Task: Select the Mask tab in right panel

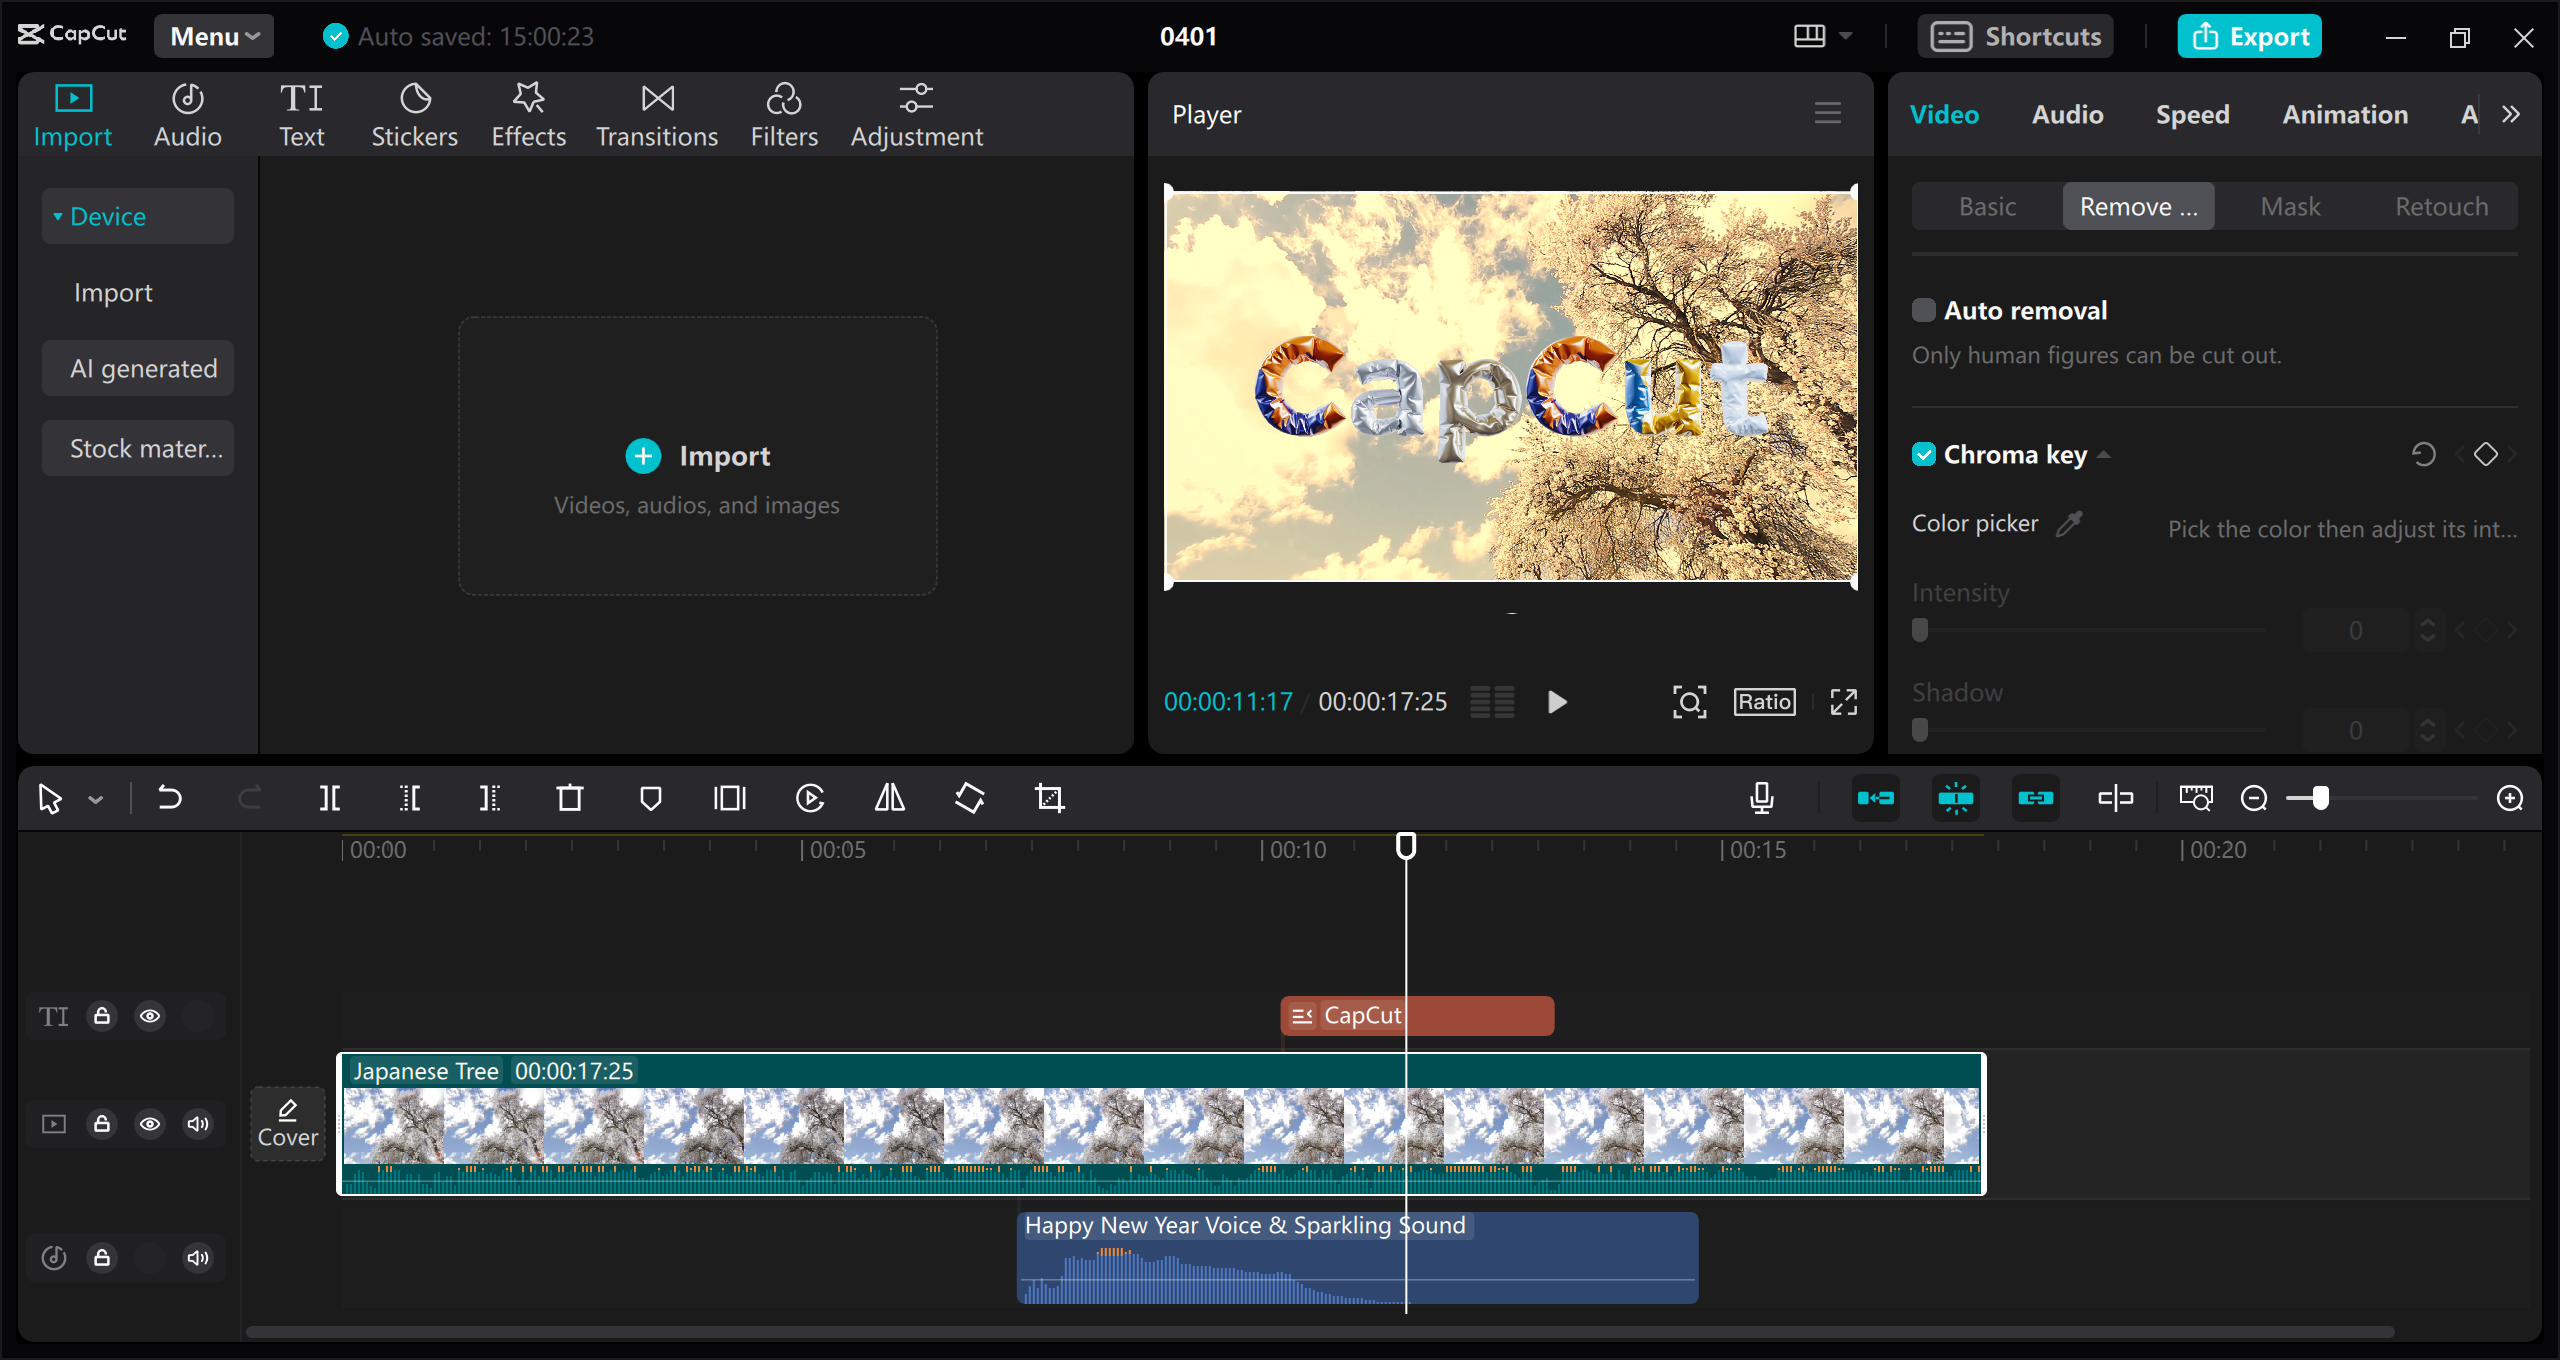Action: 2289,203
